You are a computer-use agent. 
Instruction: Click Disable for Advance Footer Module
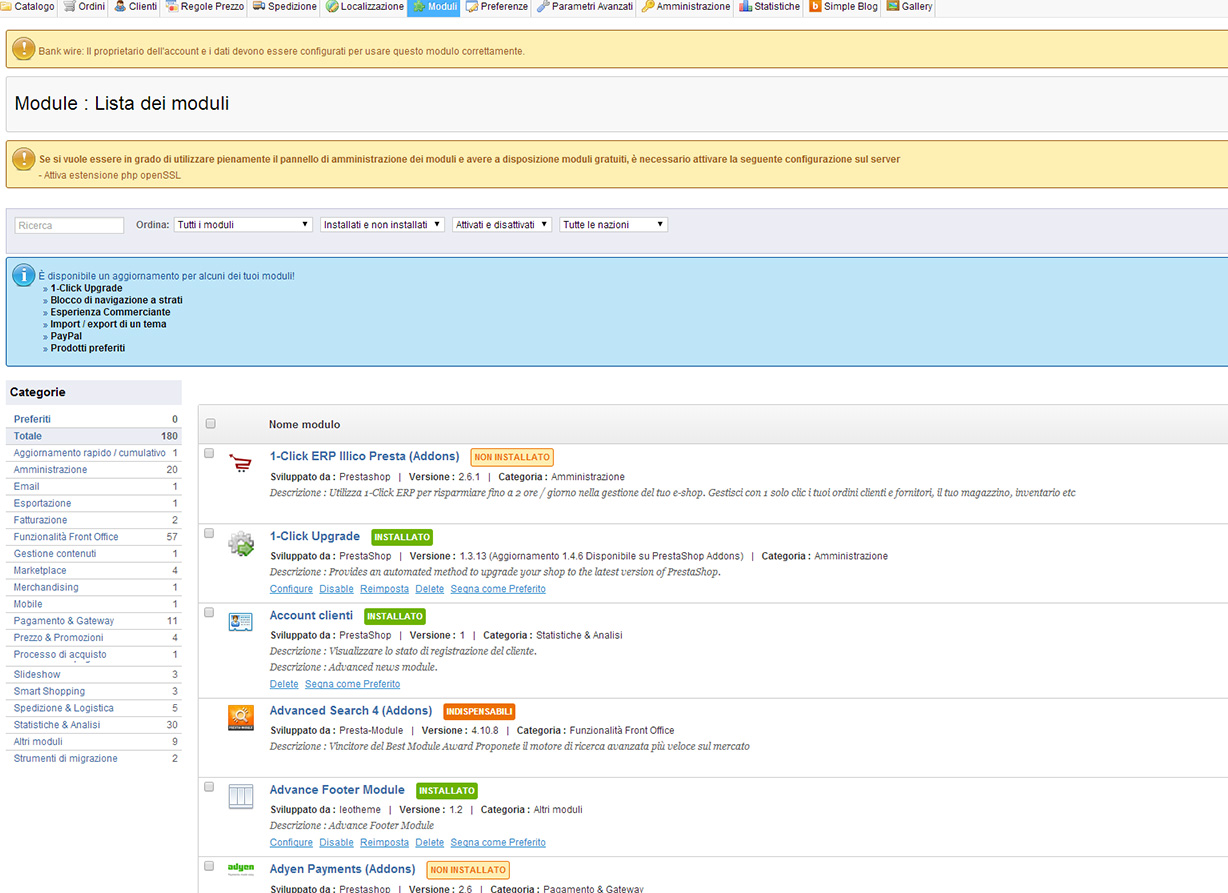click(x=337, y=843)
